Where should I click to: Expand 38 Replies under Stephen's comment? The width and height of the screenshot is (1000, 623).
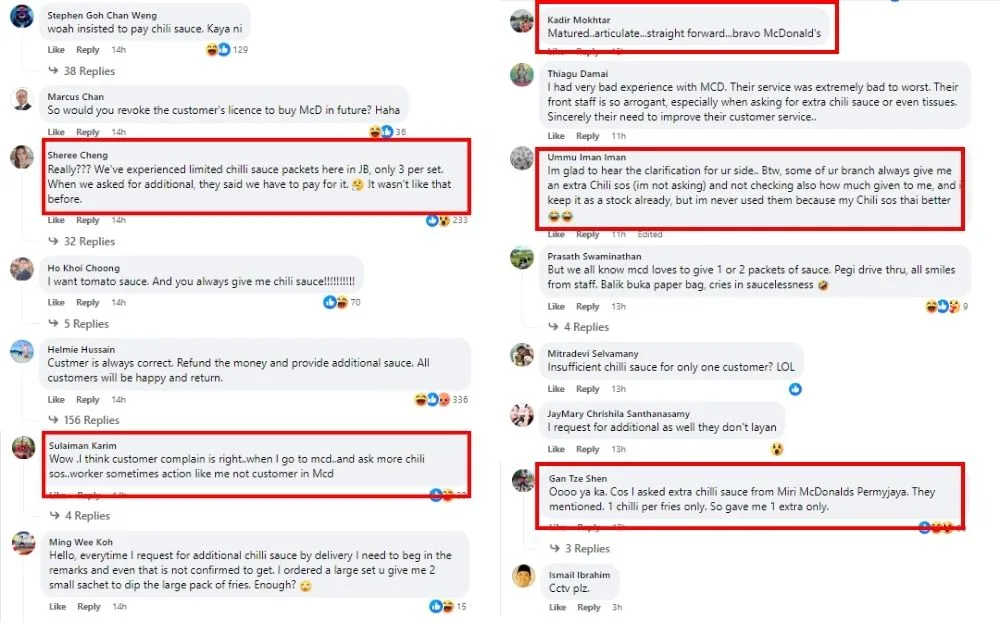click(88, 71)
